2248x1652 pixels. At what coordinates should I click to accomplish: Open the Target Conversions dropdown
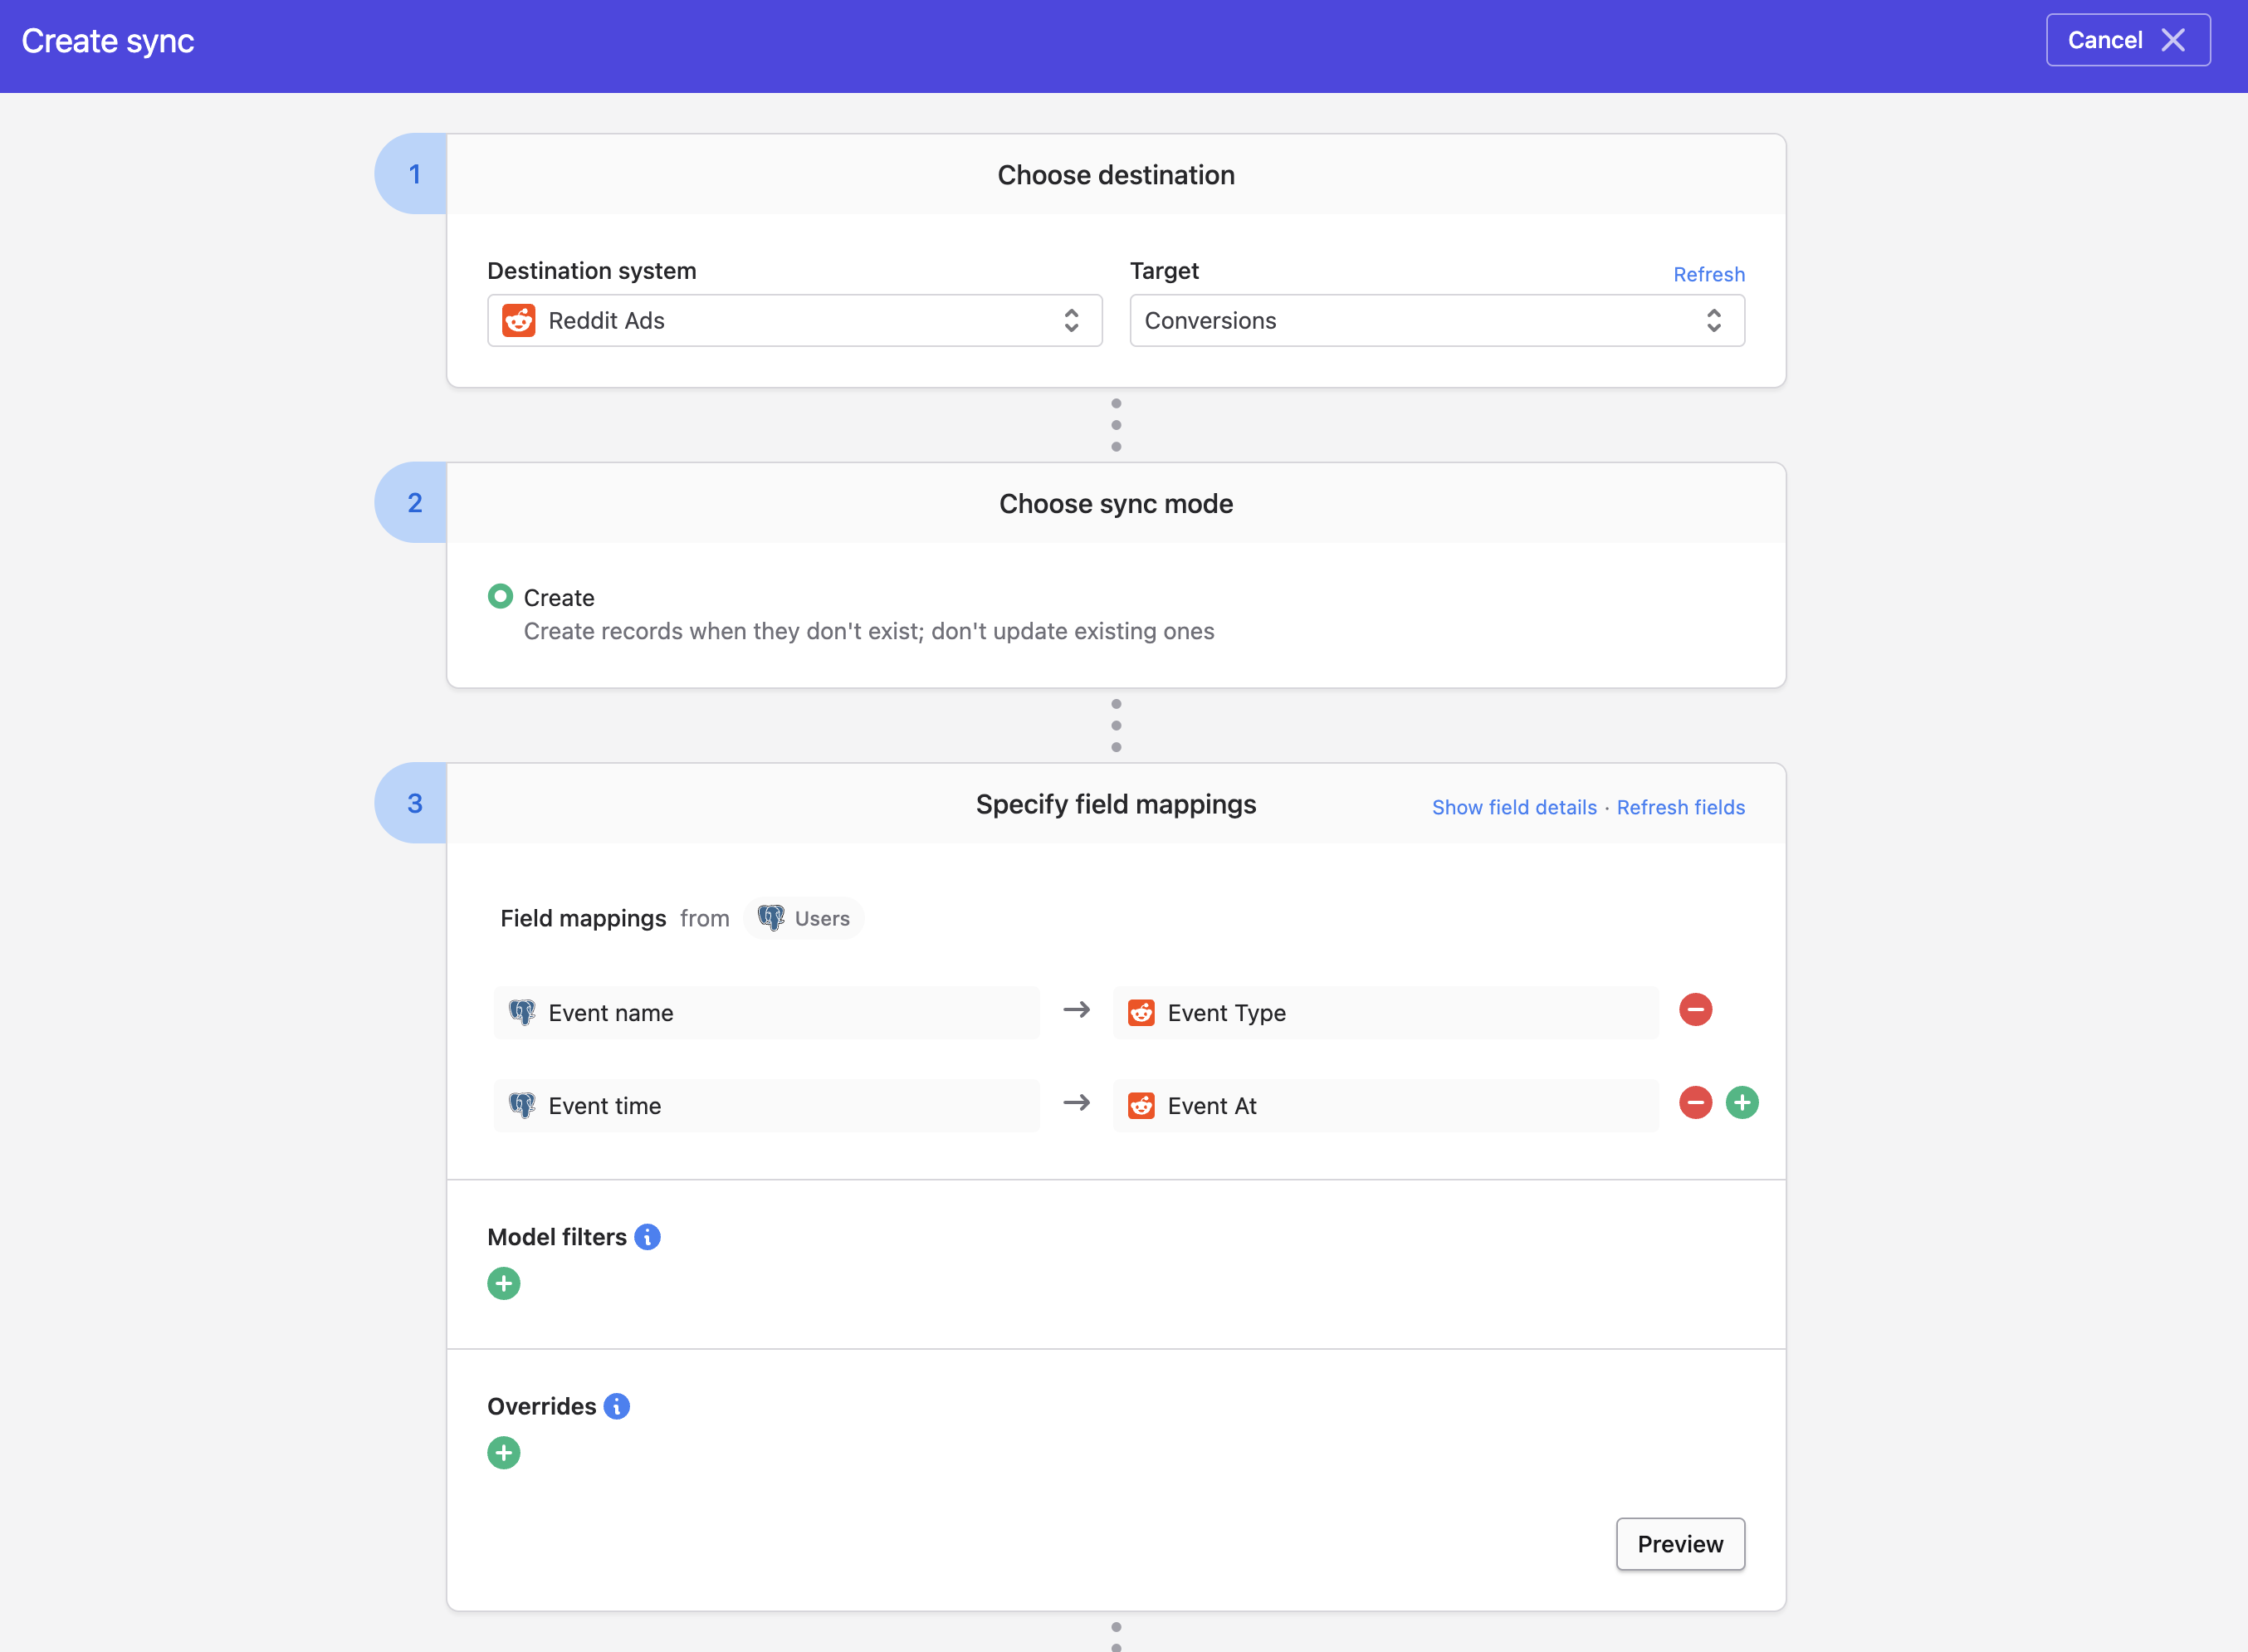1436,321
